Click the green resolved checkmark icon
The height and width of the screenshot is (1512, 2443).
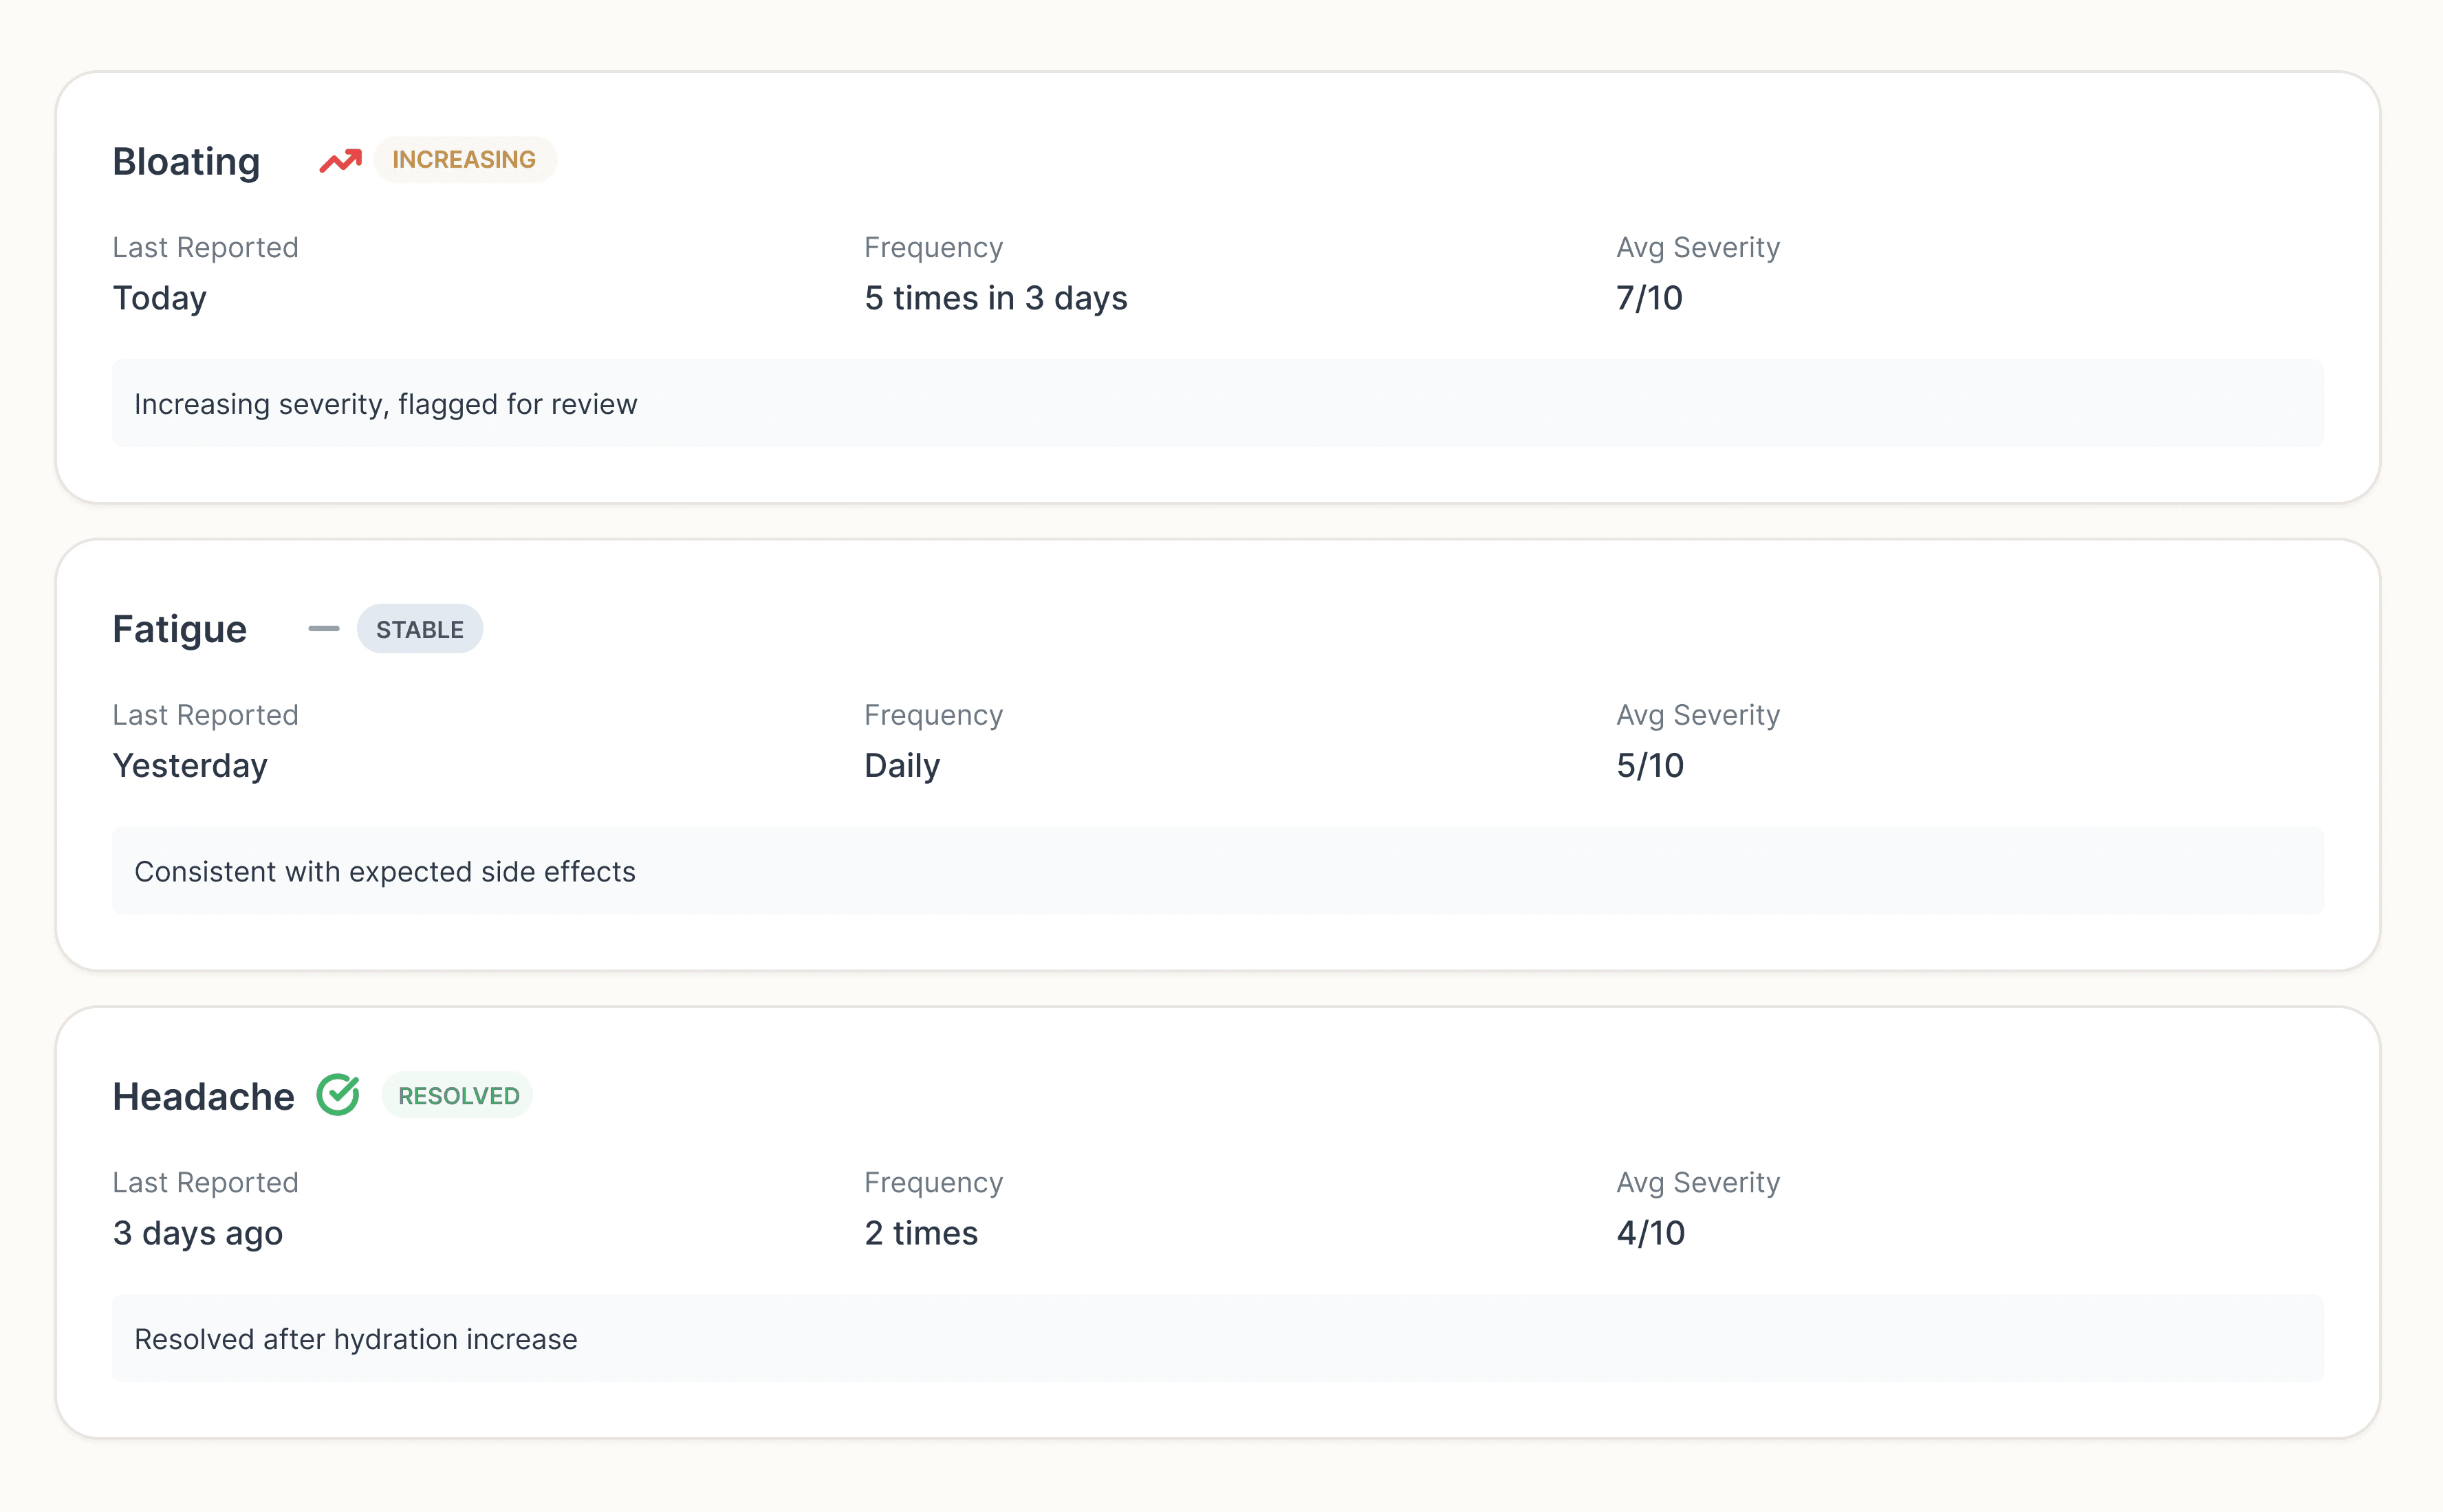(338, 1095)
